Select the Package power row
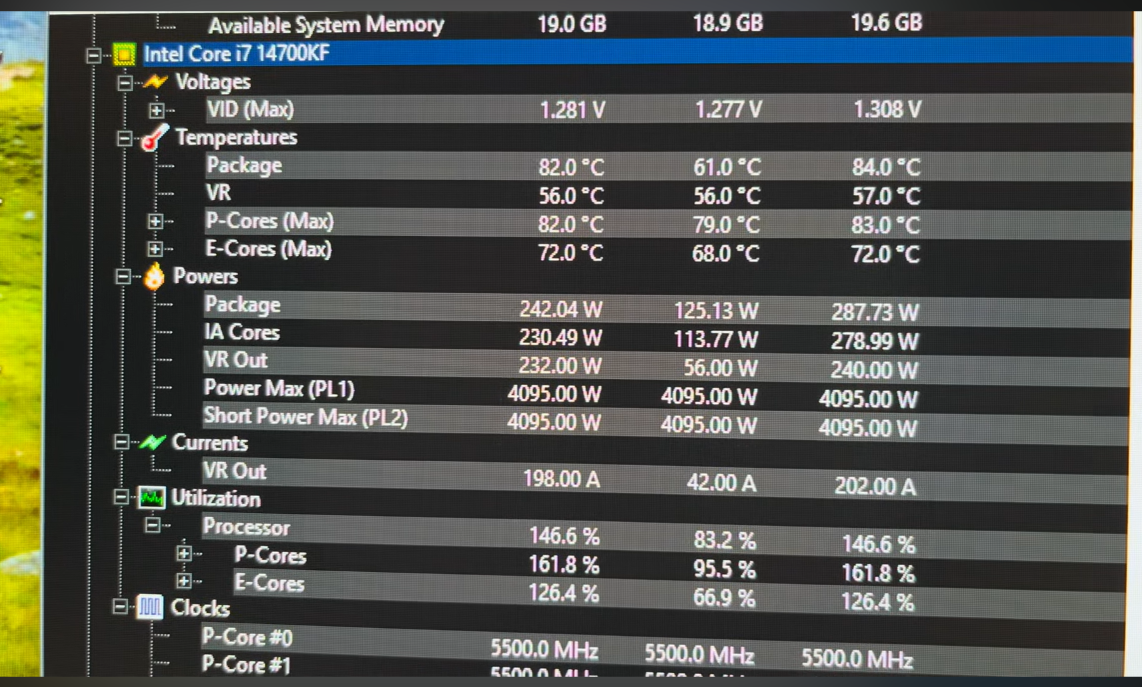Viewport: 1142px width, 687px height. pos(666,308)
